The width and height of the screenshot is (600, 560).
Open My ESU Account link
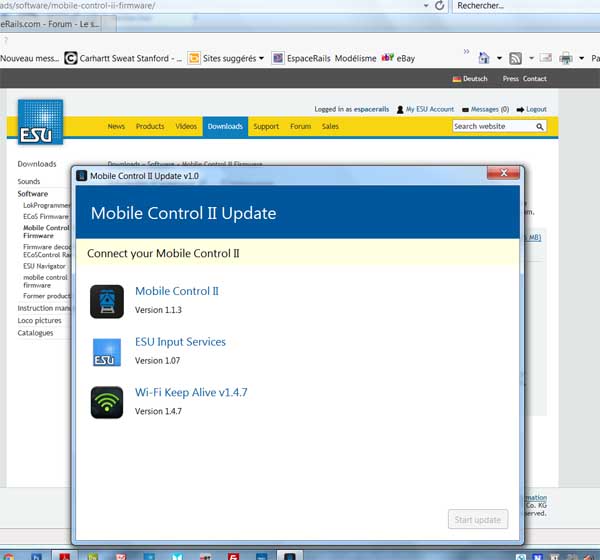426,109
